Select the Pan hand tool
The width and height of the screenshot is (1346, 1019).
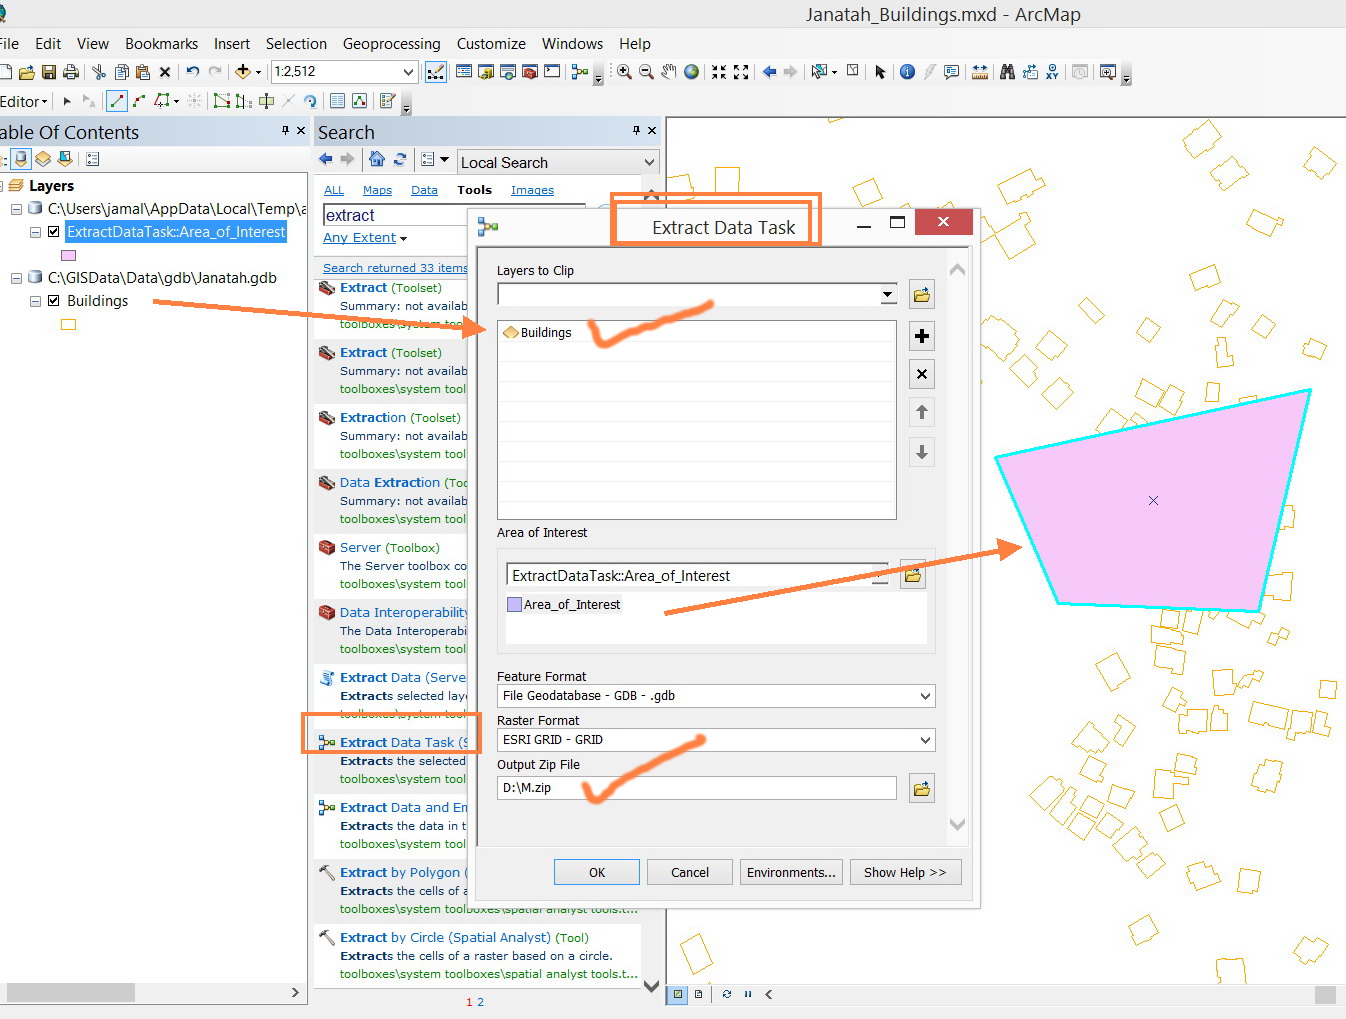point(668,72)
